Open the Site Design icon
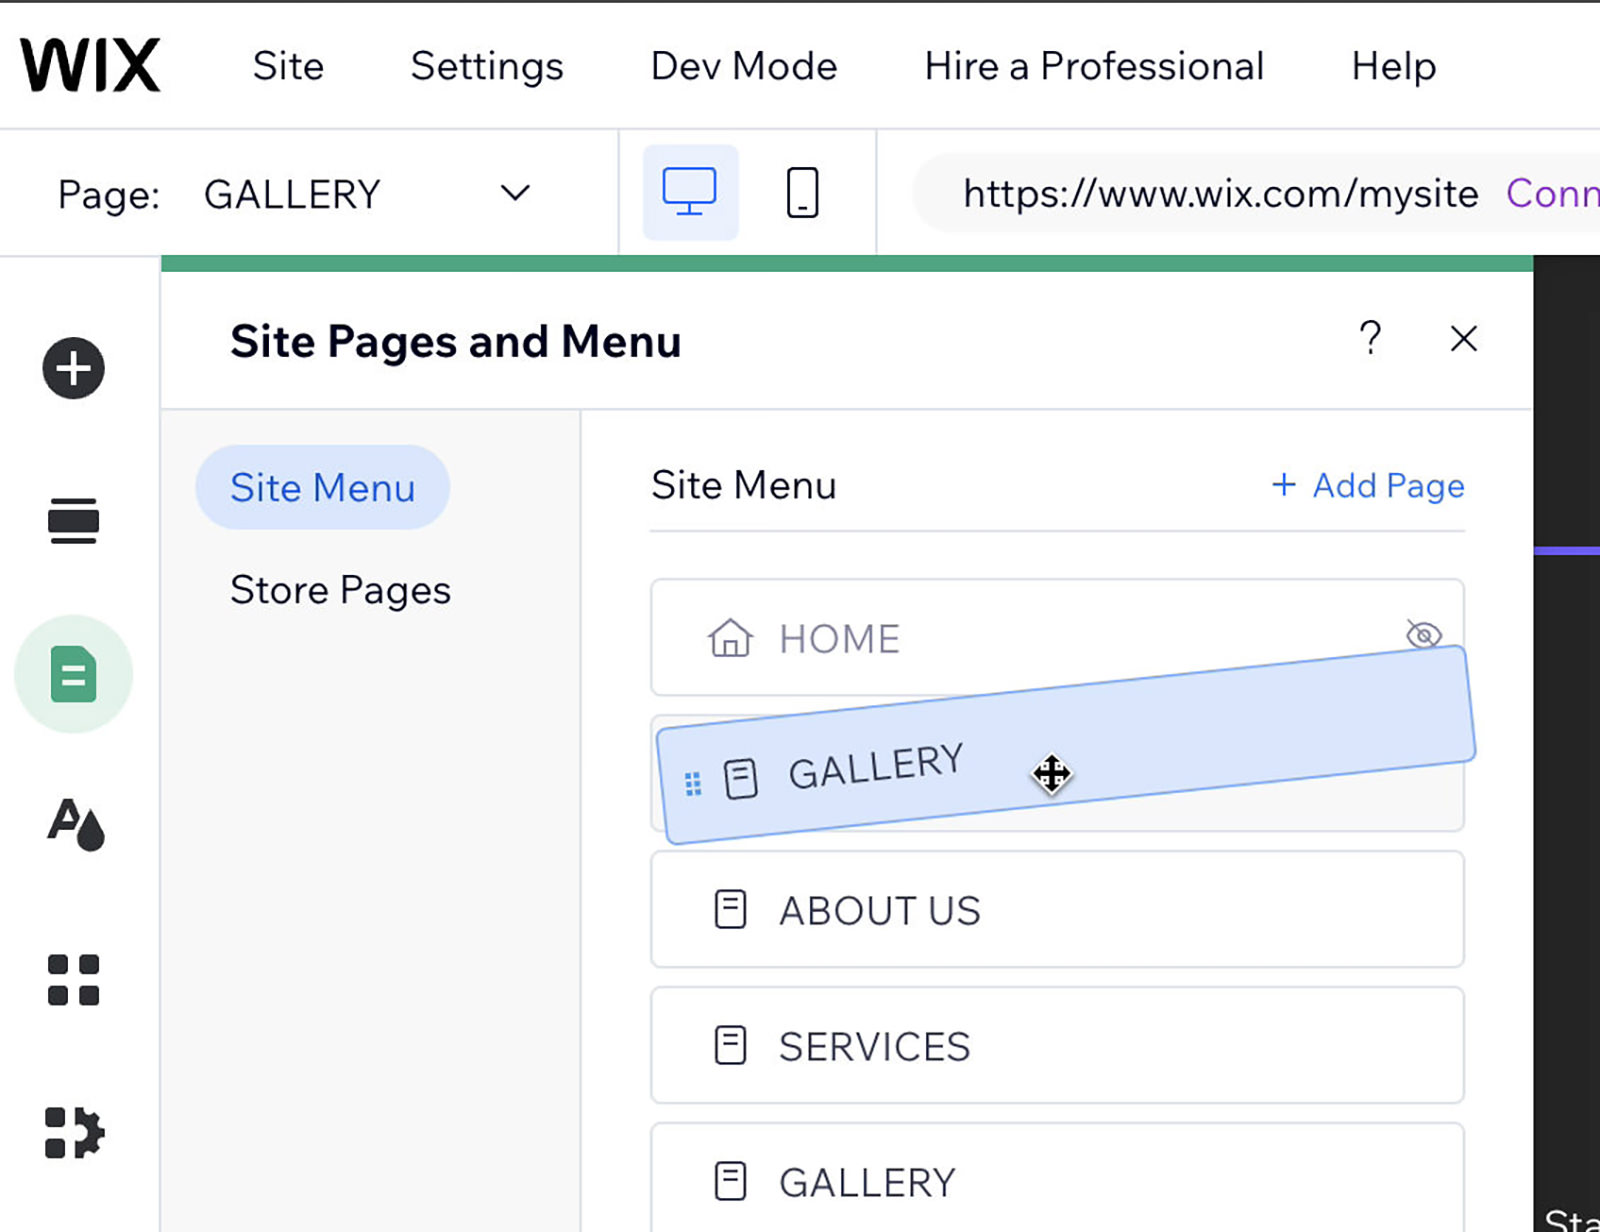This screenshot has height=1232, width=1600. tap(76, 825)
